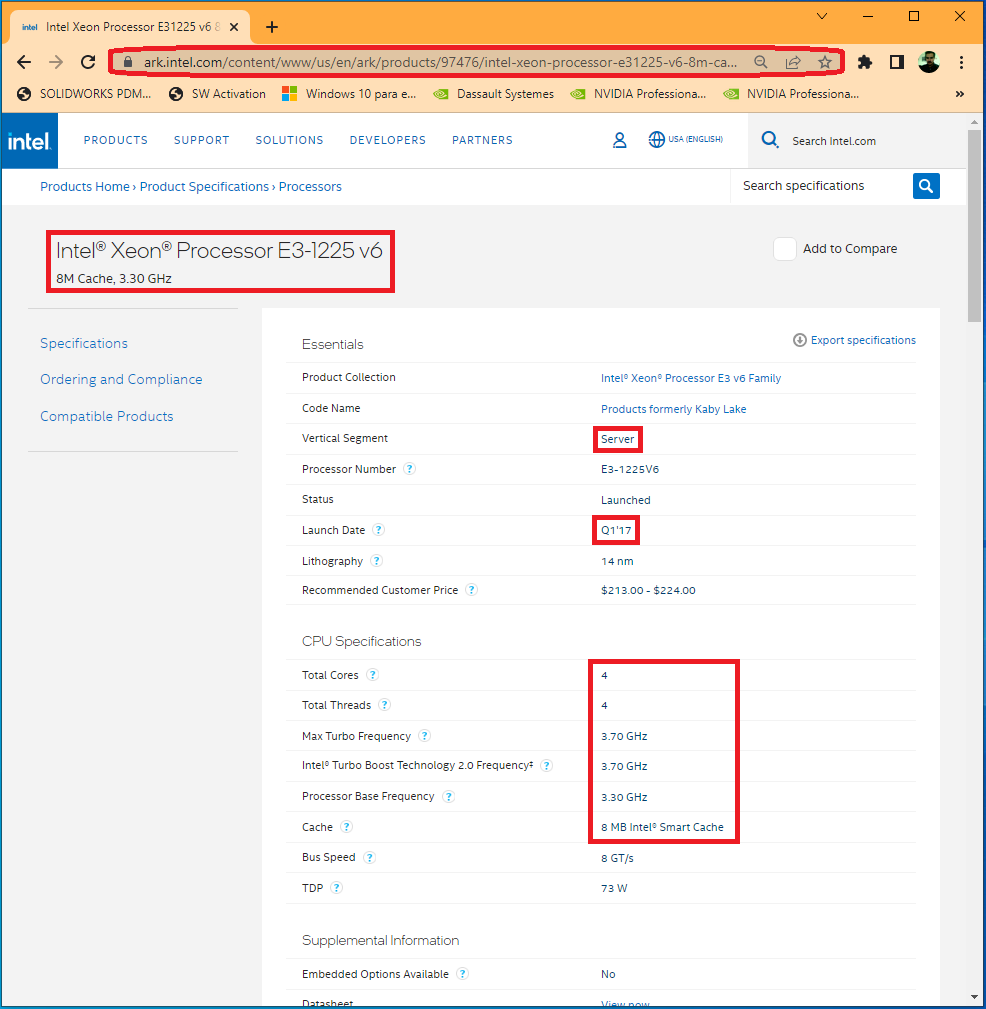Click the help icon beside Cache
This screenshot has width=986, height=1009.
point(346,826)
